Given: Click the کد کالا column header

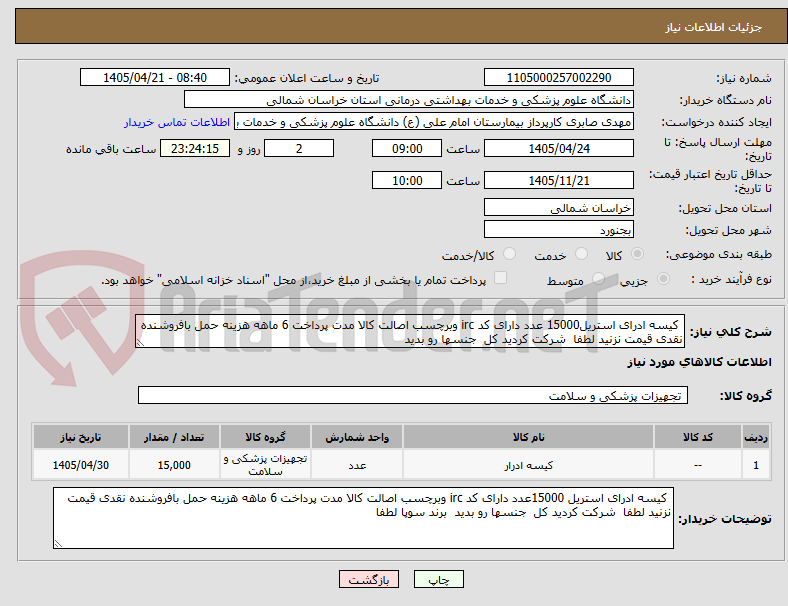Looking at the screenshot, I should tap(698, 437).
